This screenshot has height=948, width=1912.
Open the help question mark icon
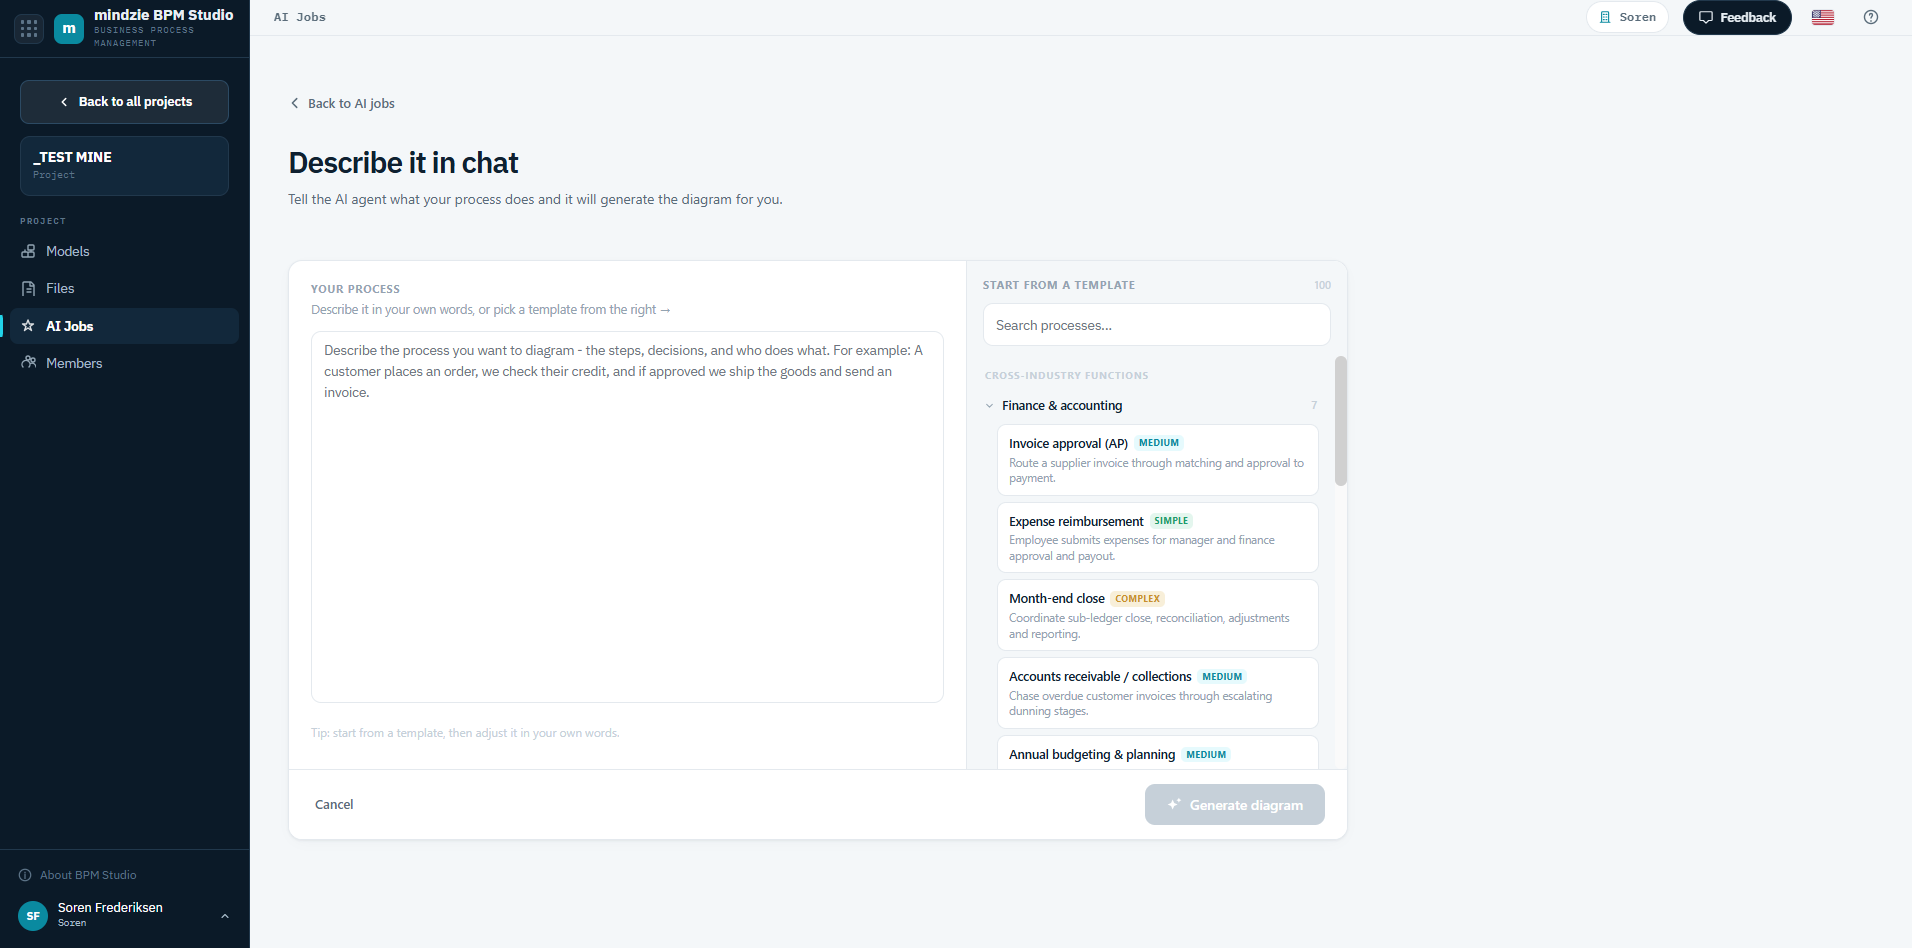1871,17
